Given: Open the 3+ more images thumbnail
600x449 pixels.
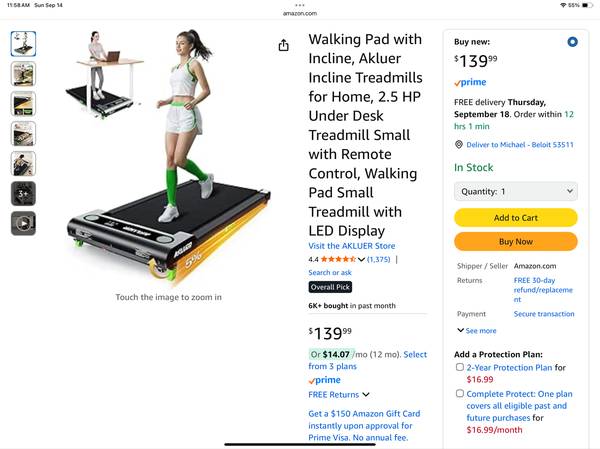Looking at the screenshot, I should tap(23, 193).
